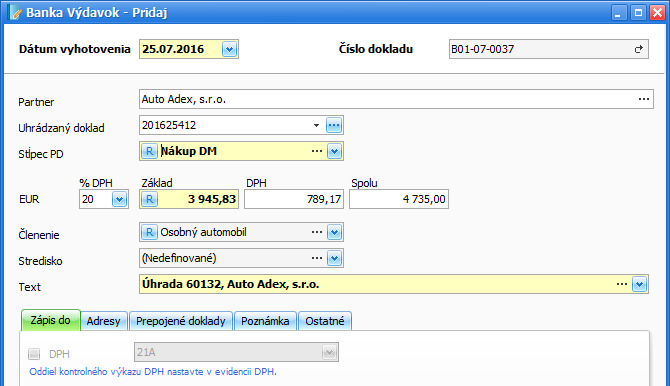Click the Stredisko value (Nedefinované)
Viewport: 670px width, 386px height.
coord(179,258)
